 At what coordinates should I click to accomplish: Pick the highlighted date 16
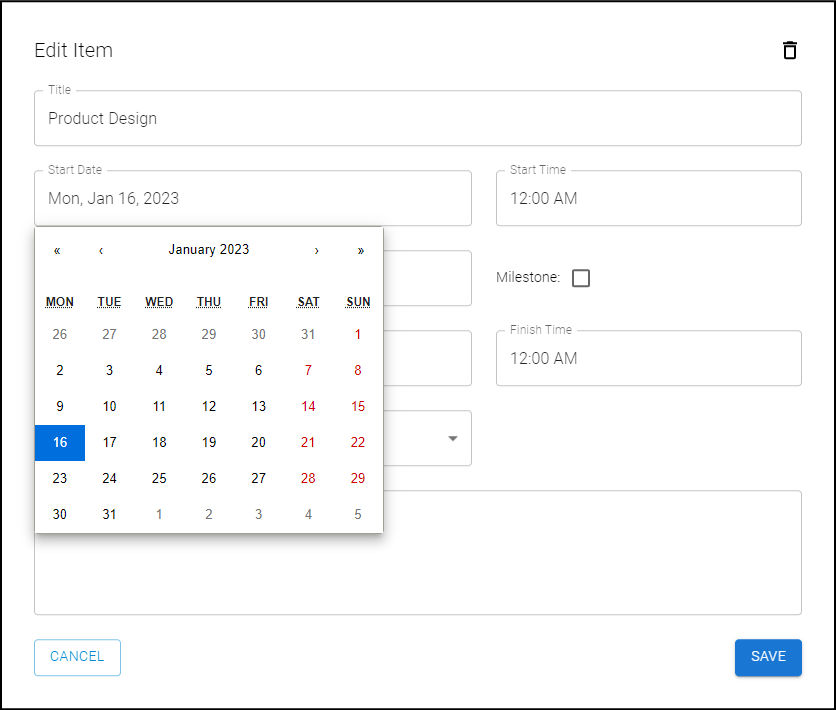[x=60, y=442]
